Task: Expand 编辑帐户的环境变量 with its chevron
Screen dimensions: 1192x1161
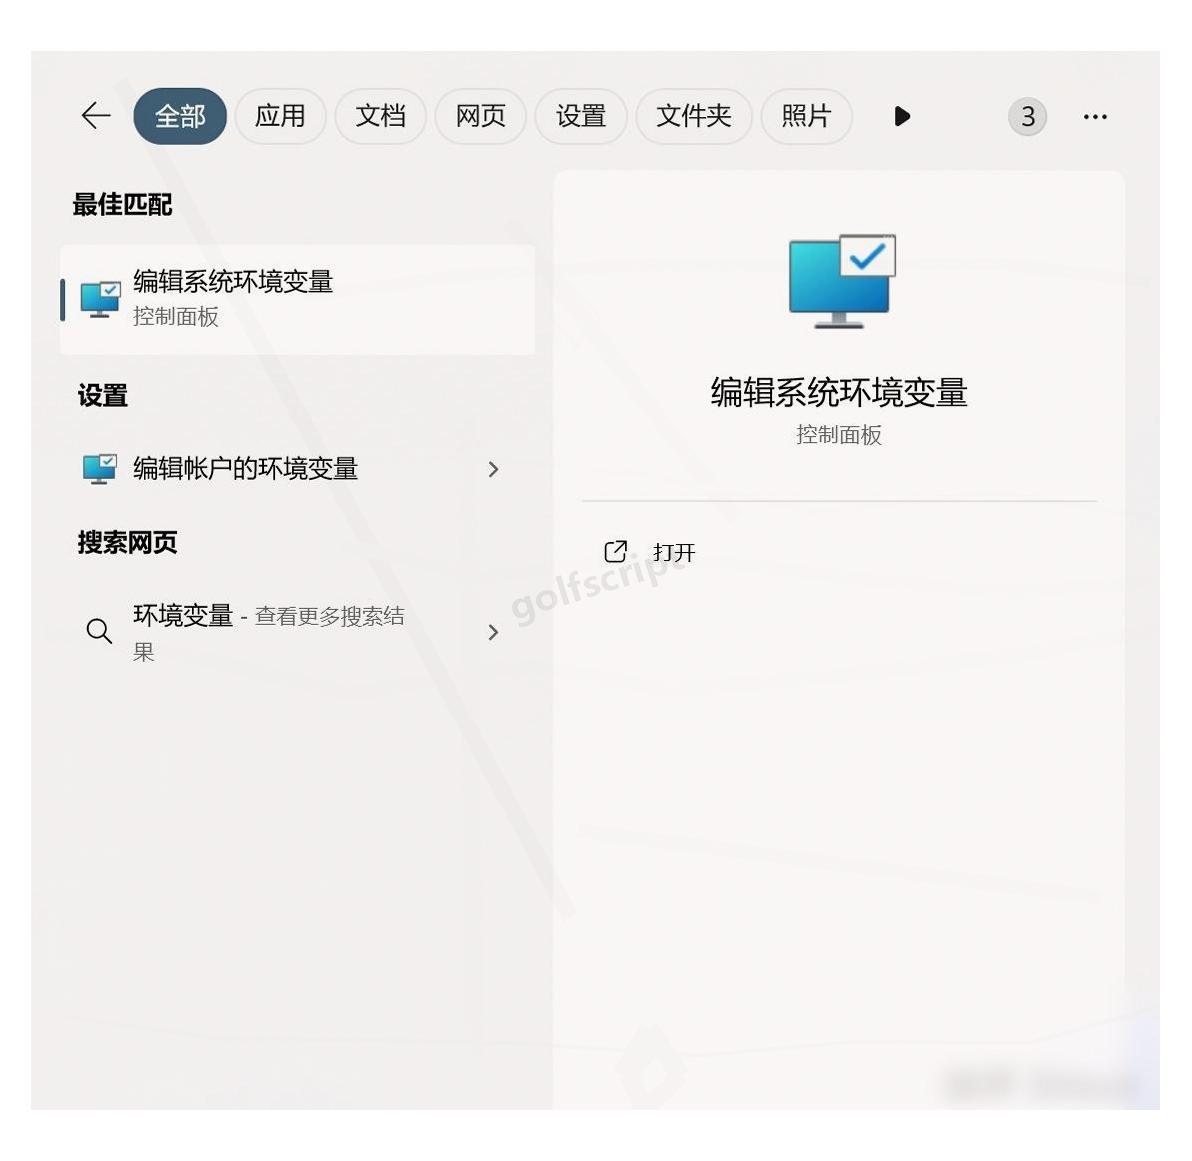Action: click(x=493, y=469)
